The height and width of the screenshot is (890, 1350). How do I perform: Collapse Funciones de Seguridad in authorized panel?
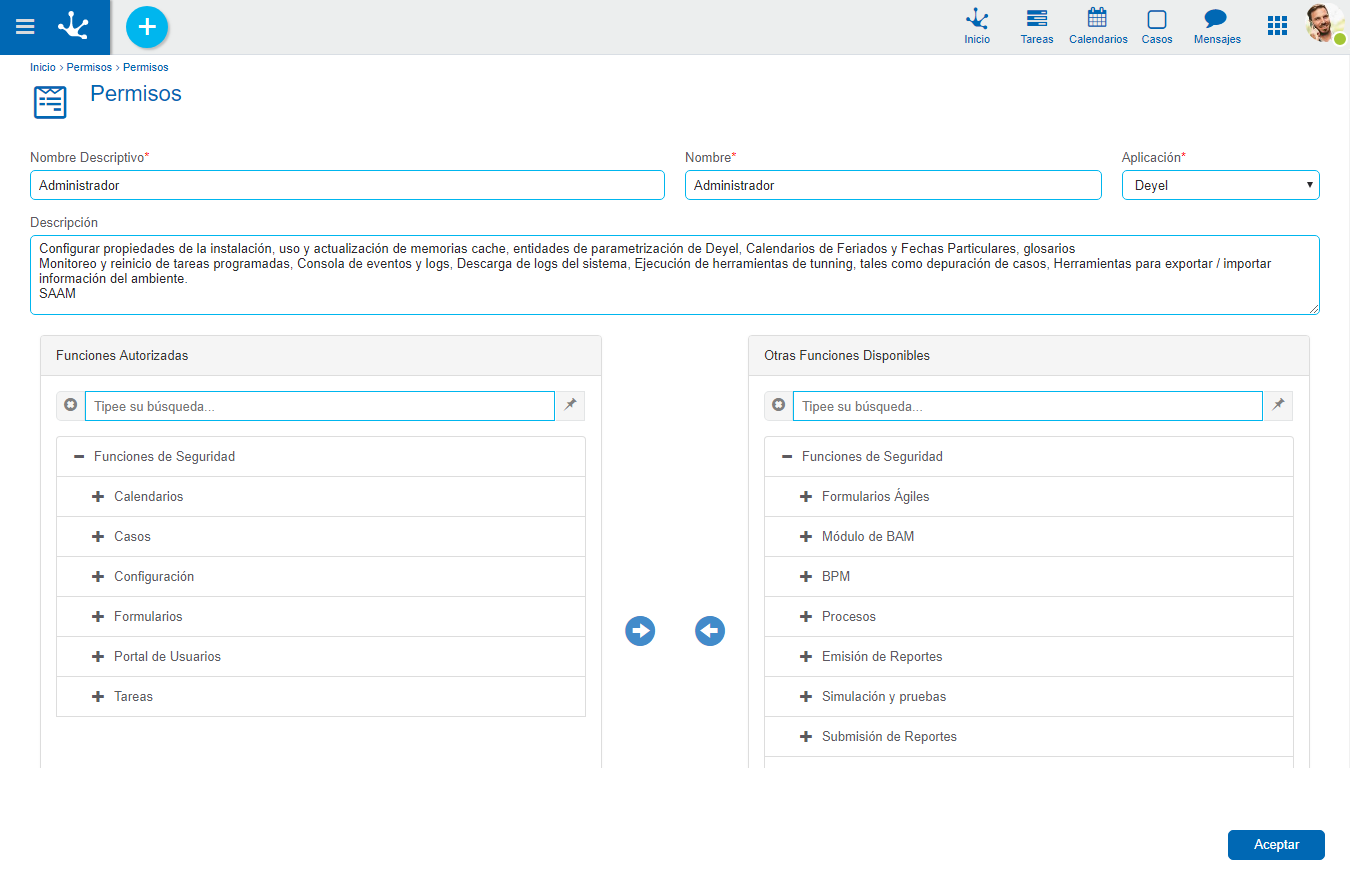click(79, 457)
